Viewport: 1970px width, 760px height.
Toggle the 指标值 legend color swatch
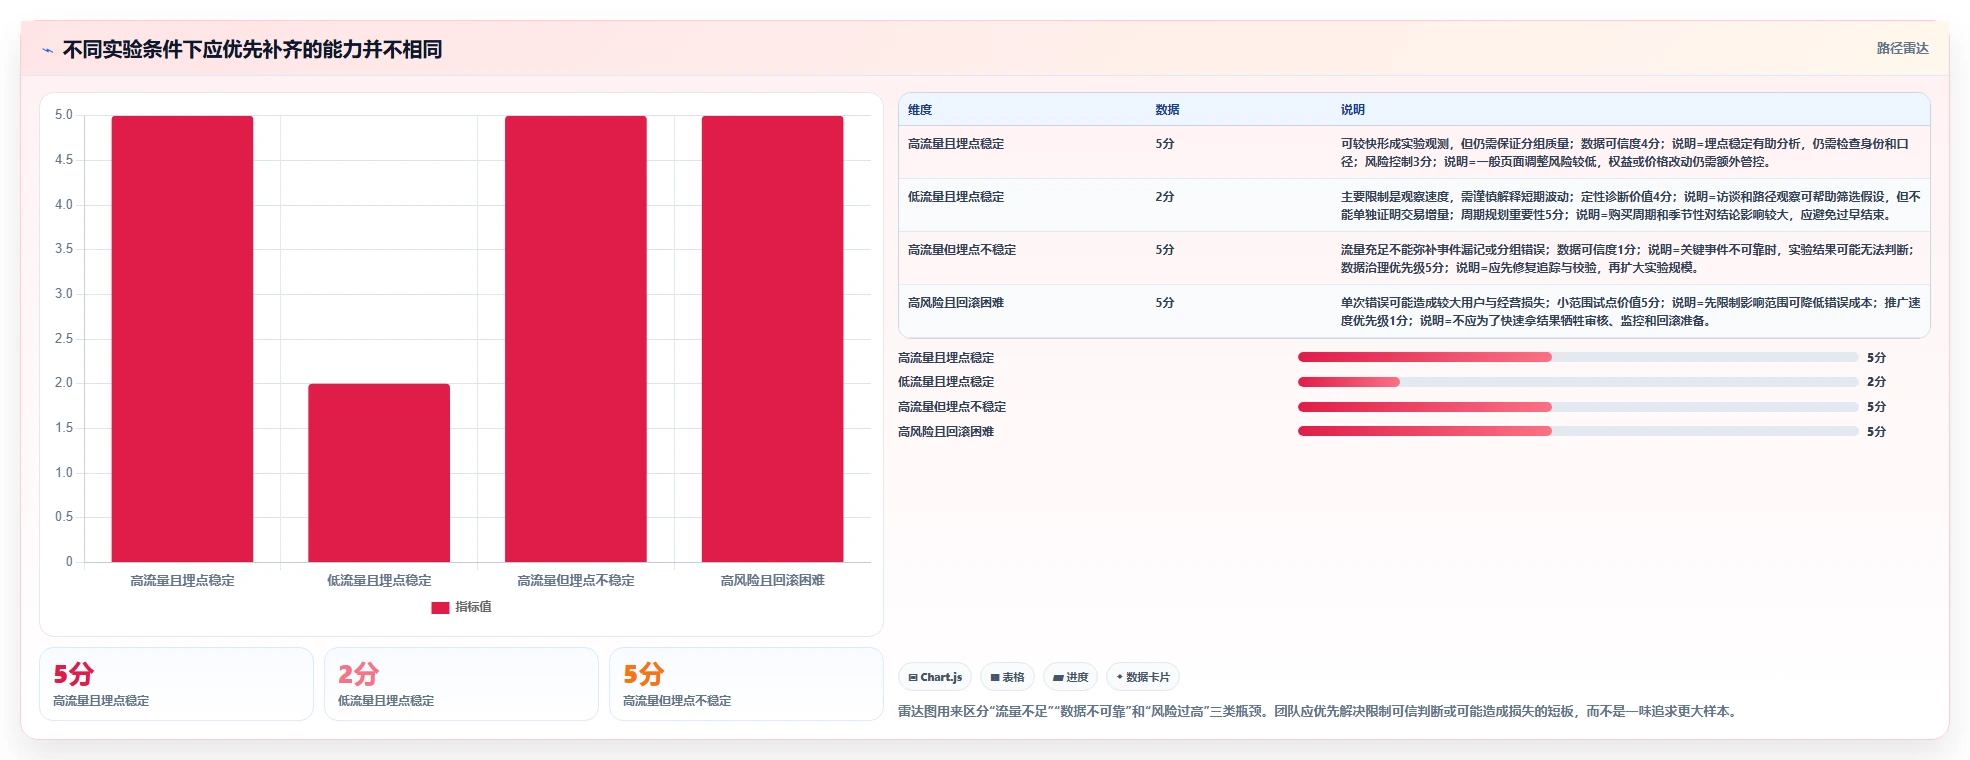[440, 607]
